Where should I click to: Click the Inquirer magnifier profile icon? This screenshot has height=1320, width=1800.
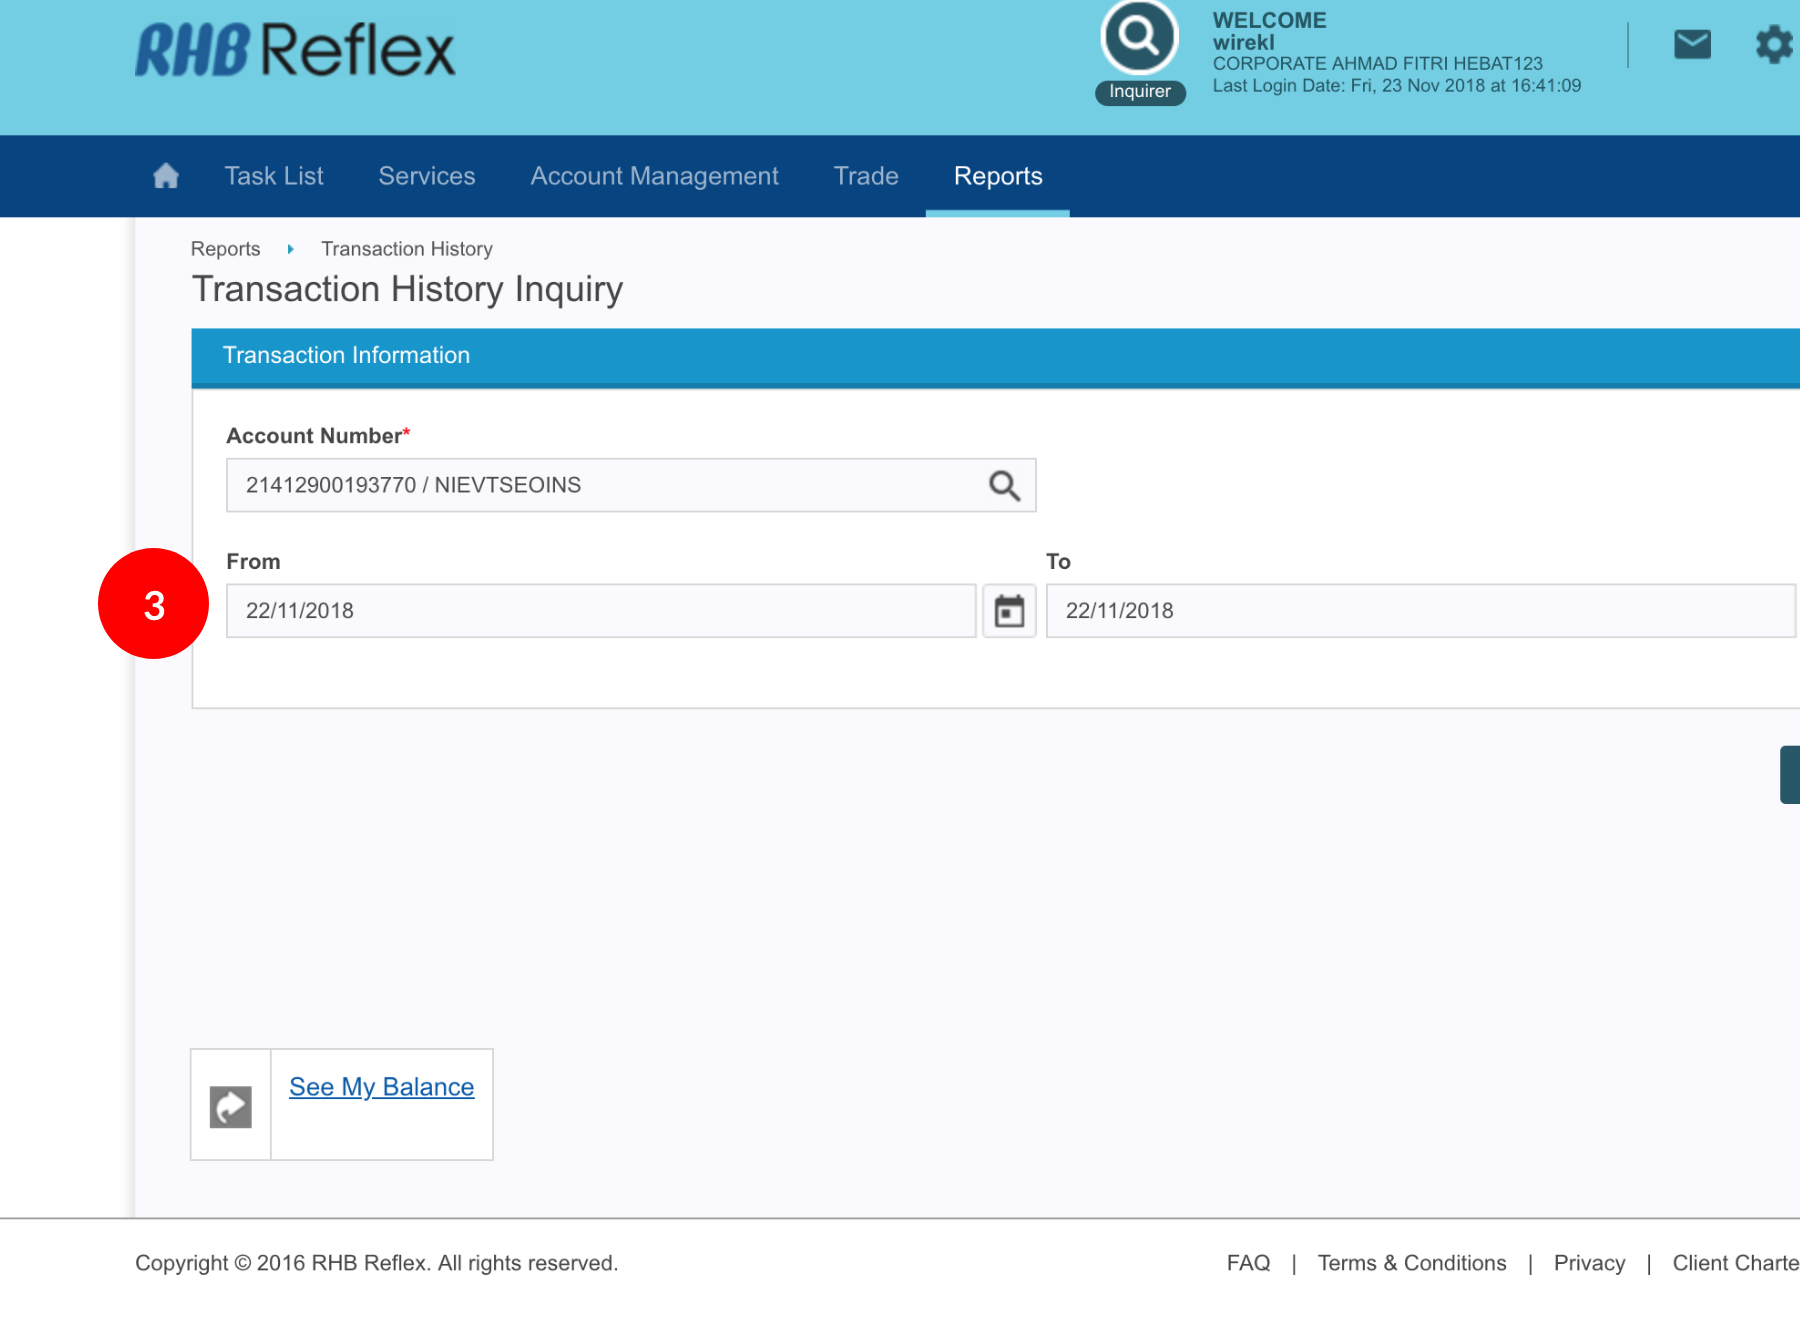pyautogui.click(x=1139, y=38)
